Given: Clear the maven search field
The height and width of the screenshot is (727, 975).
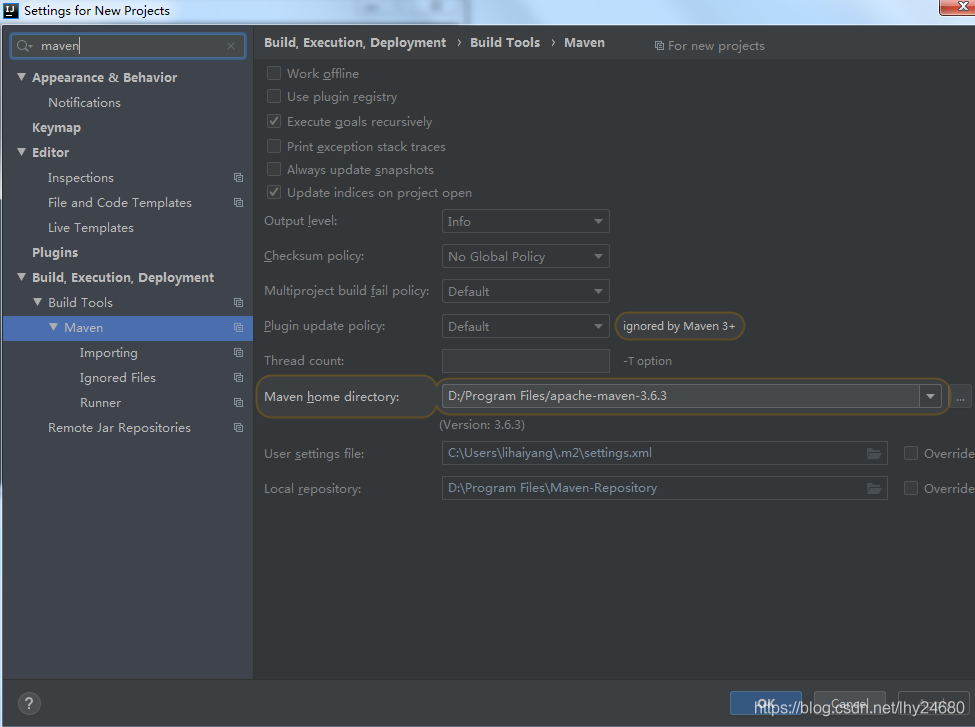Looking at the screenshot, I should (231, 46).
